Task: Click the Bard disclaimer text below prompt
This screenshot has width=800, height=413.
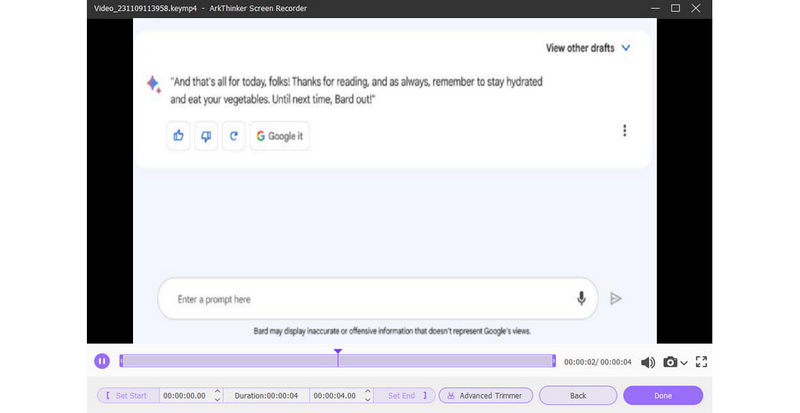Action: coord(392,331)
